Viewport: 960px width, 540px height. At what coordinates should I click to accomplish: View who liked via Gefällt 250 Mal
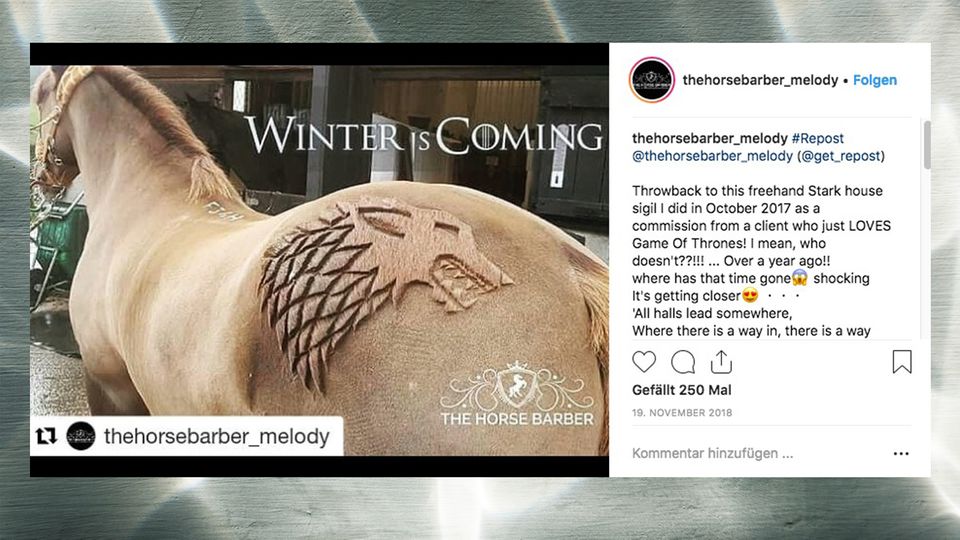tap(681, 390)
